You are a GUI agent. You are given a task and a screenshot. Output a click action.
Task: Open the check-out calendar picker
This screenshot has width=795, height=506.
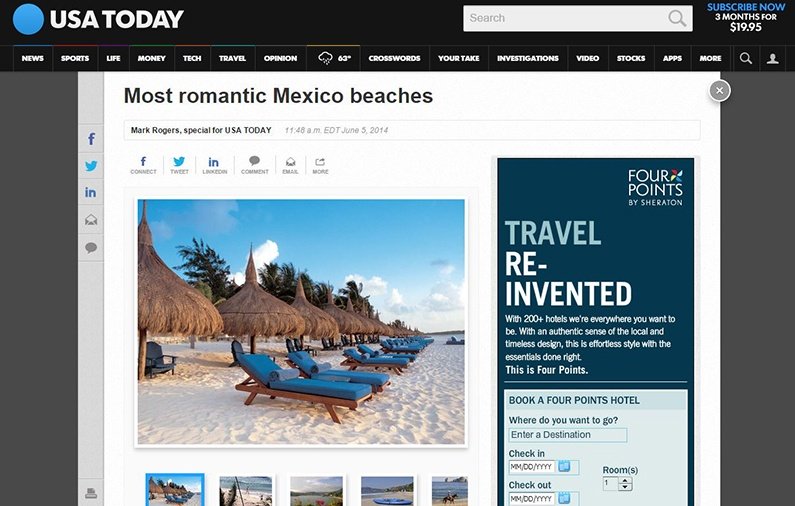[x=564, y=498]
